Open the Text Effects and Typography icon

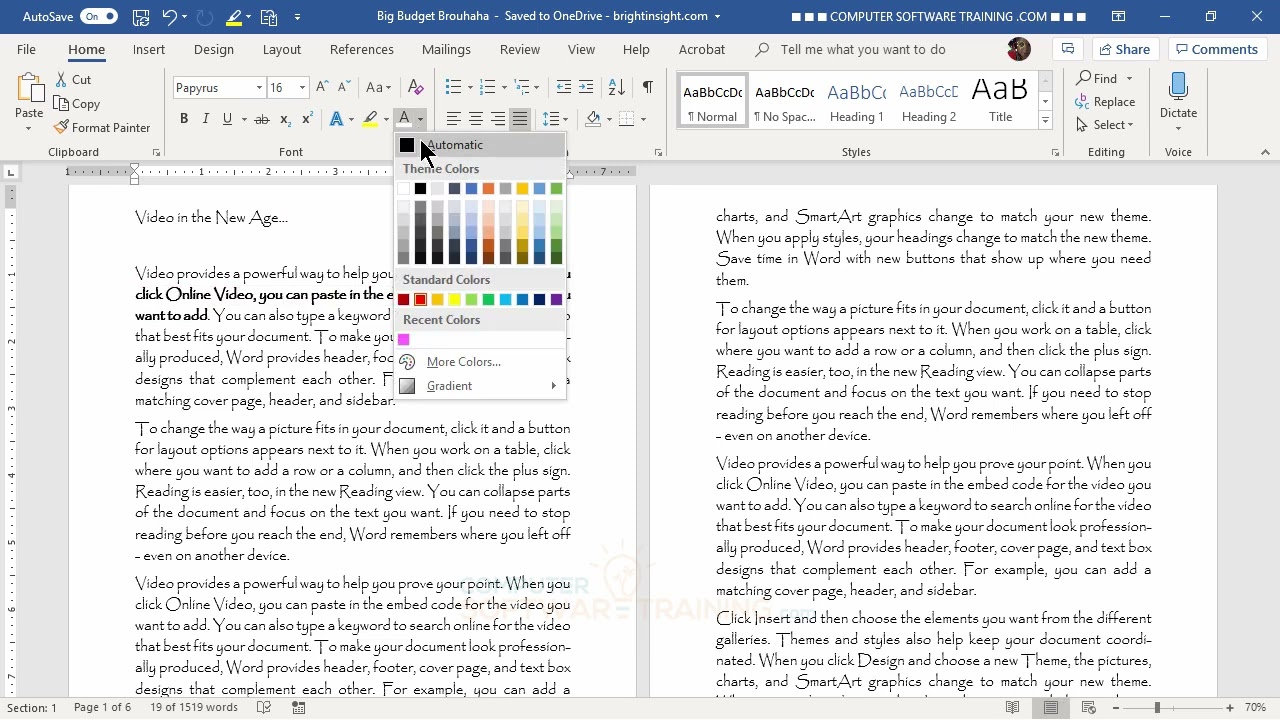[x=336, y=120]
